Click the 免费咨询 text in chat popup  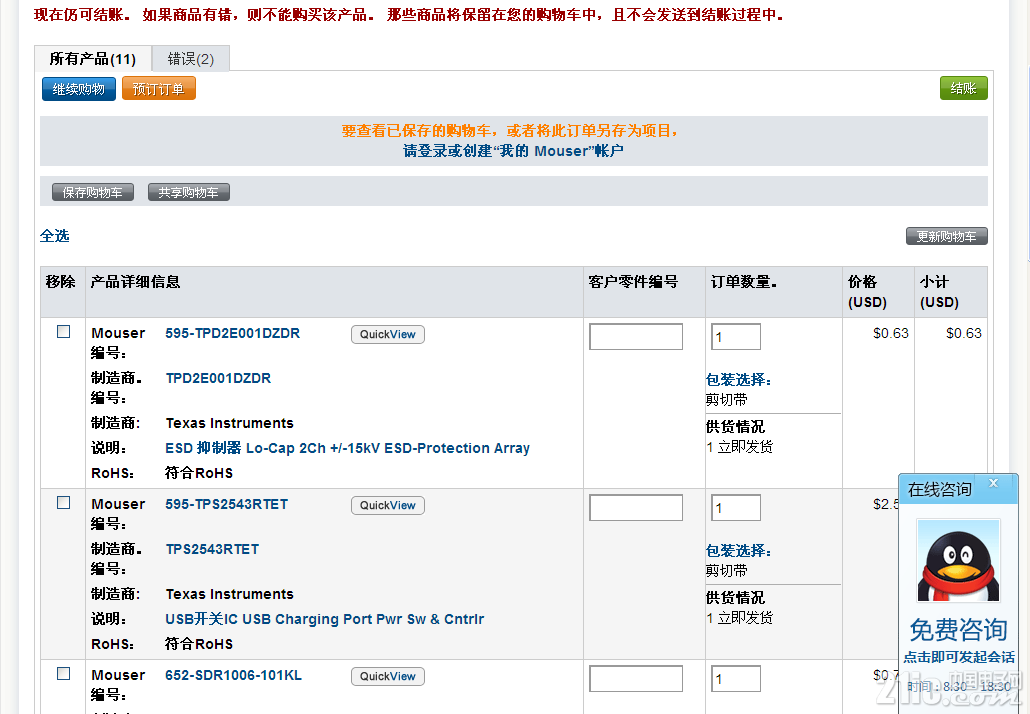[x=958, y=629]
